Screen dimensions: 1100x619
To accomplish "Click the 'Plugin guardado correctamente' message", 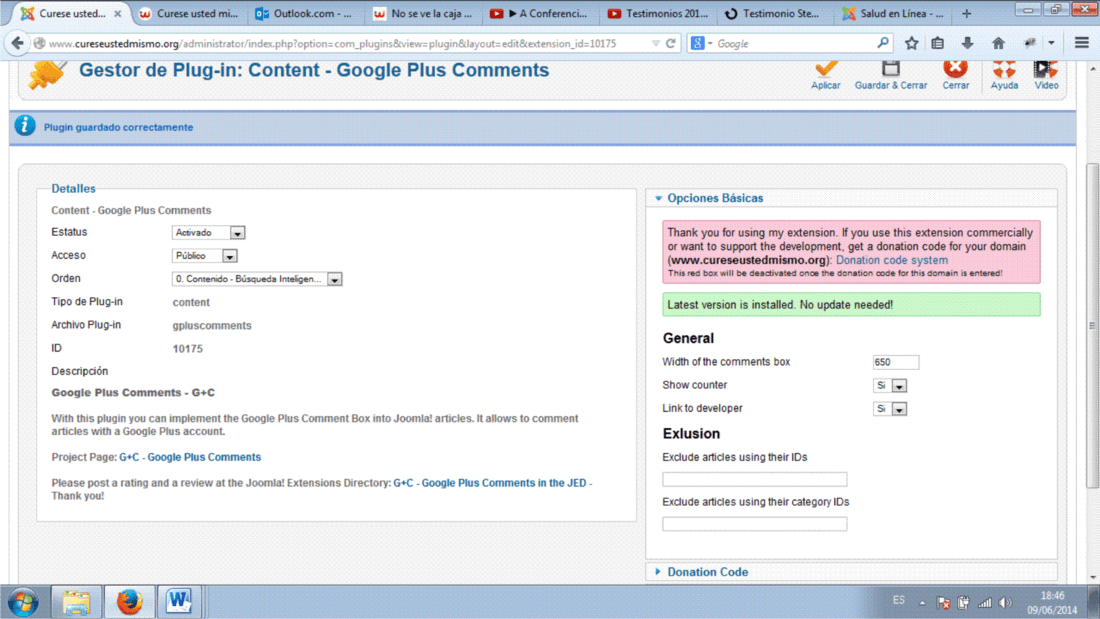I will [119, 127].
